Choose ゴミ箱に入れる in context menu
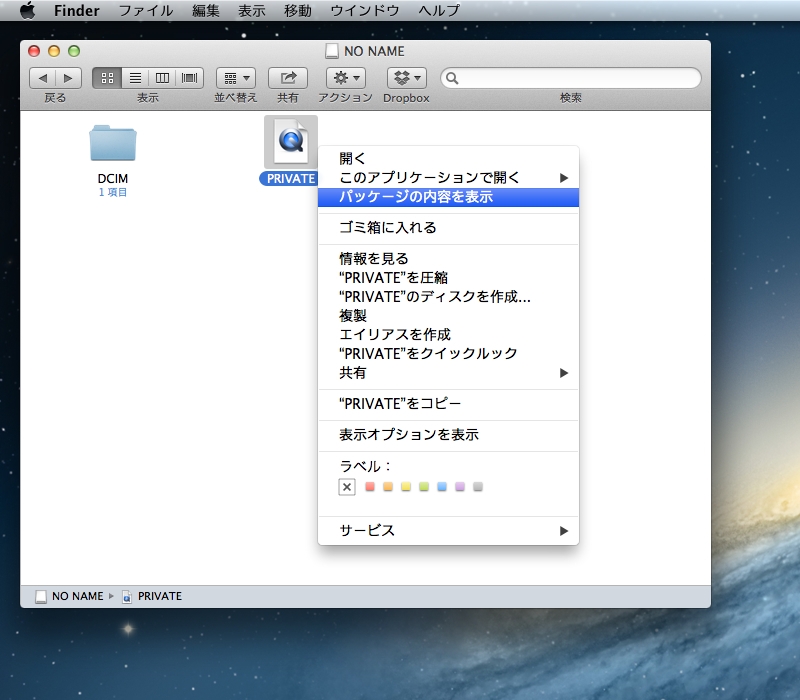Image resolution: width=800 pixels, height=700 pixels. (x=448, y=228)
